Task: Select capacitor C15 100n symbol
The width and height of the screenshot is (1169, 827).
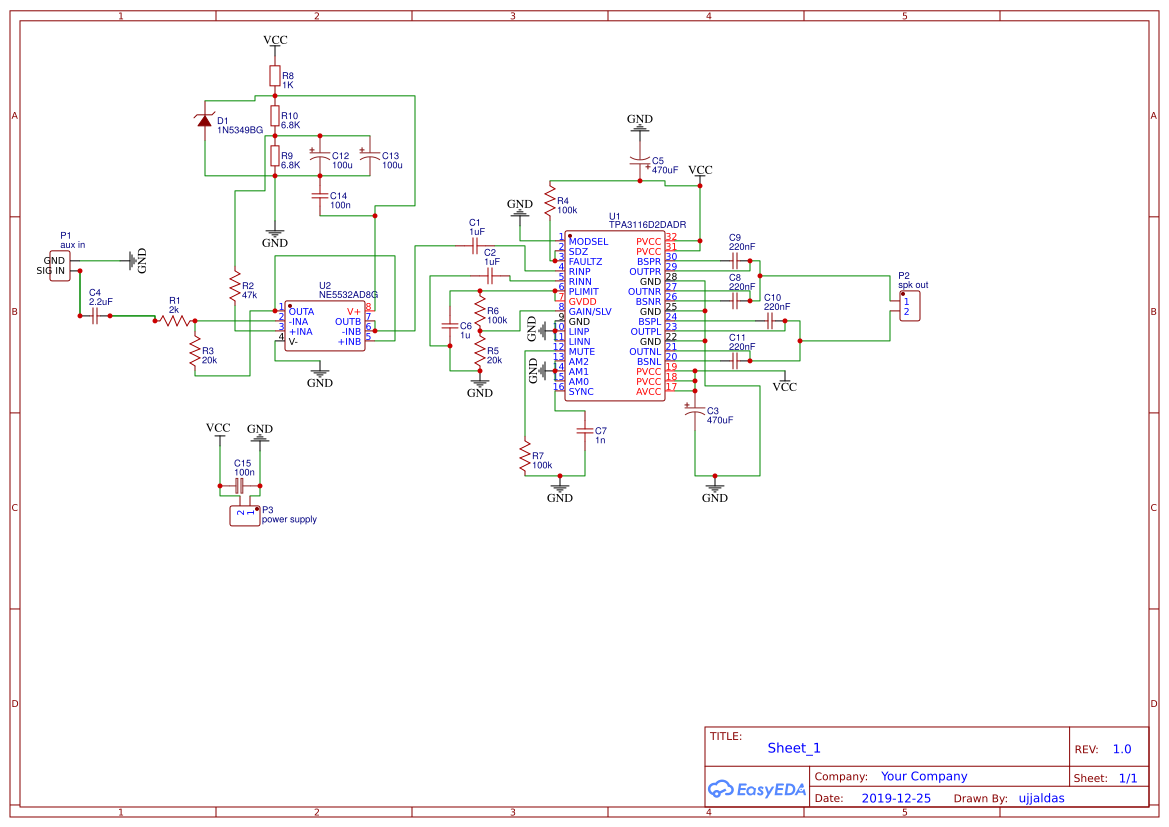Action: pyautogui.click(x=240, y=486)
